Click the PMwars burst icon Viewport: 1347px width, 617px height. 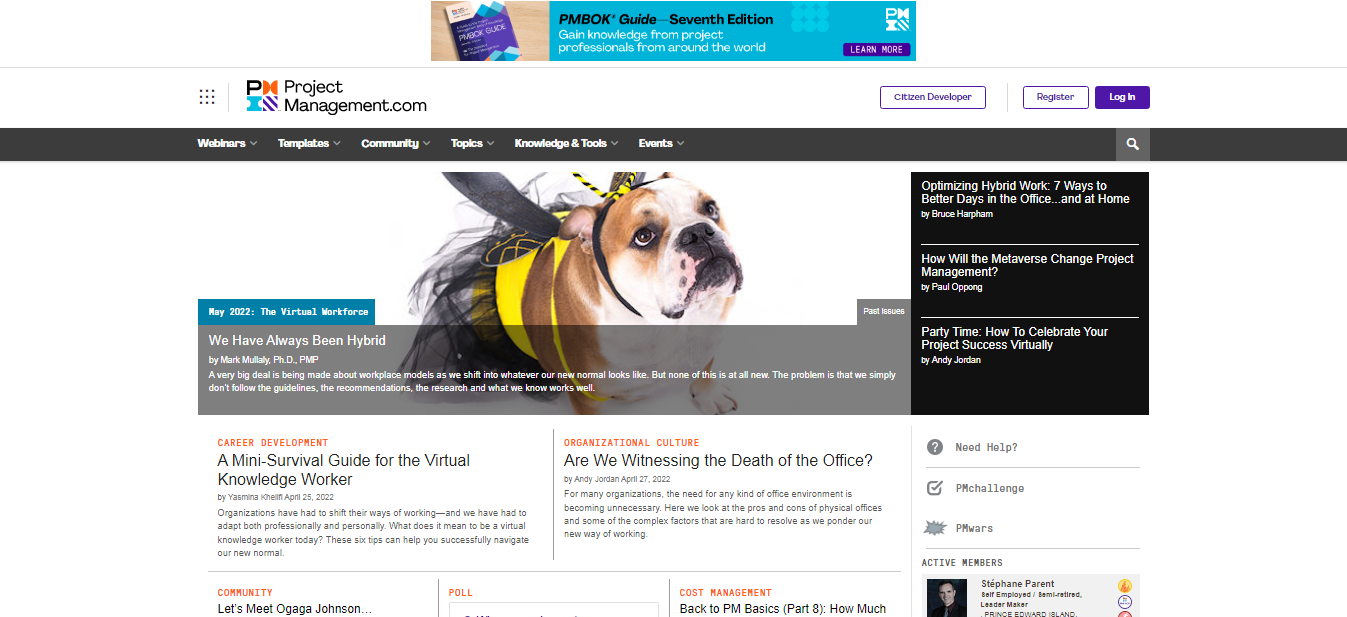(934, 527)
